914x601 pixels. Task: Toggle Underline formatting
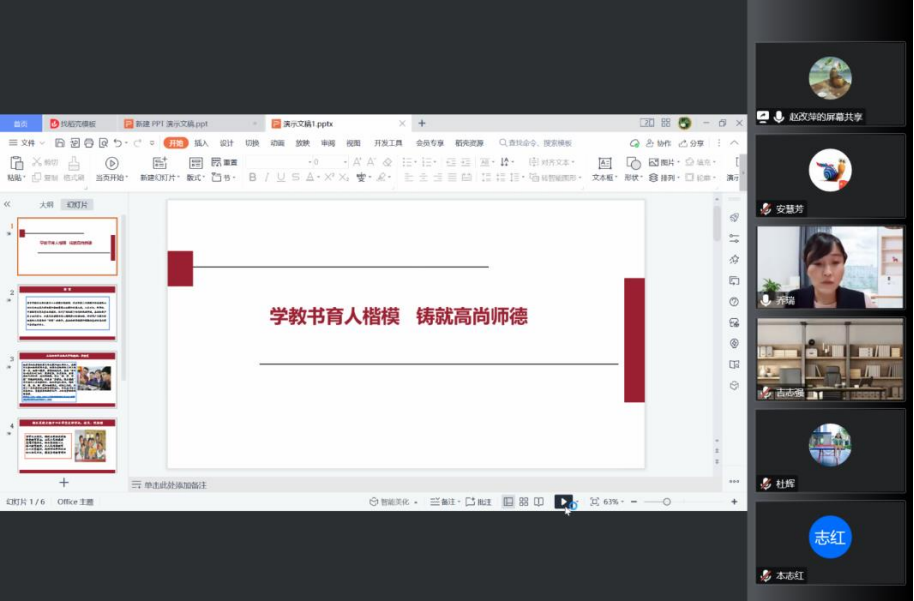(281, 178)
